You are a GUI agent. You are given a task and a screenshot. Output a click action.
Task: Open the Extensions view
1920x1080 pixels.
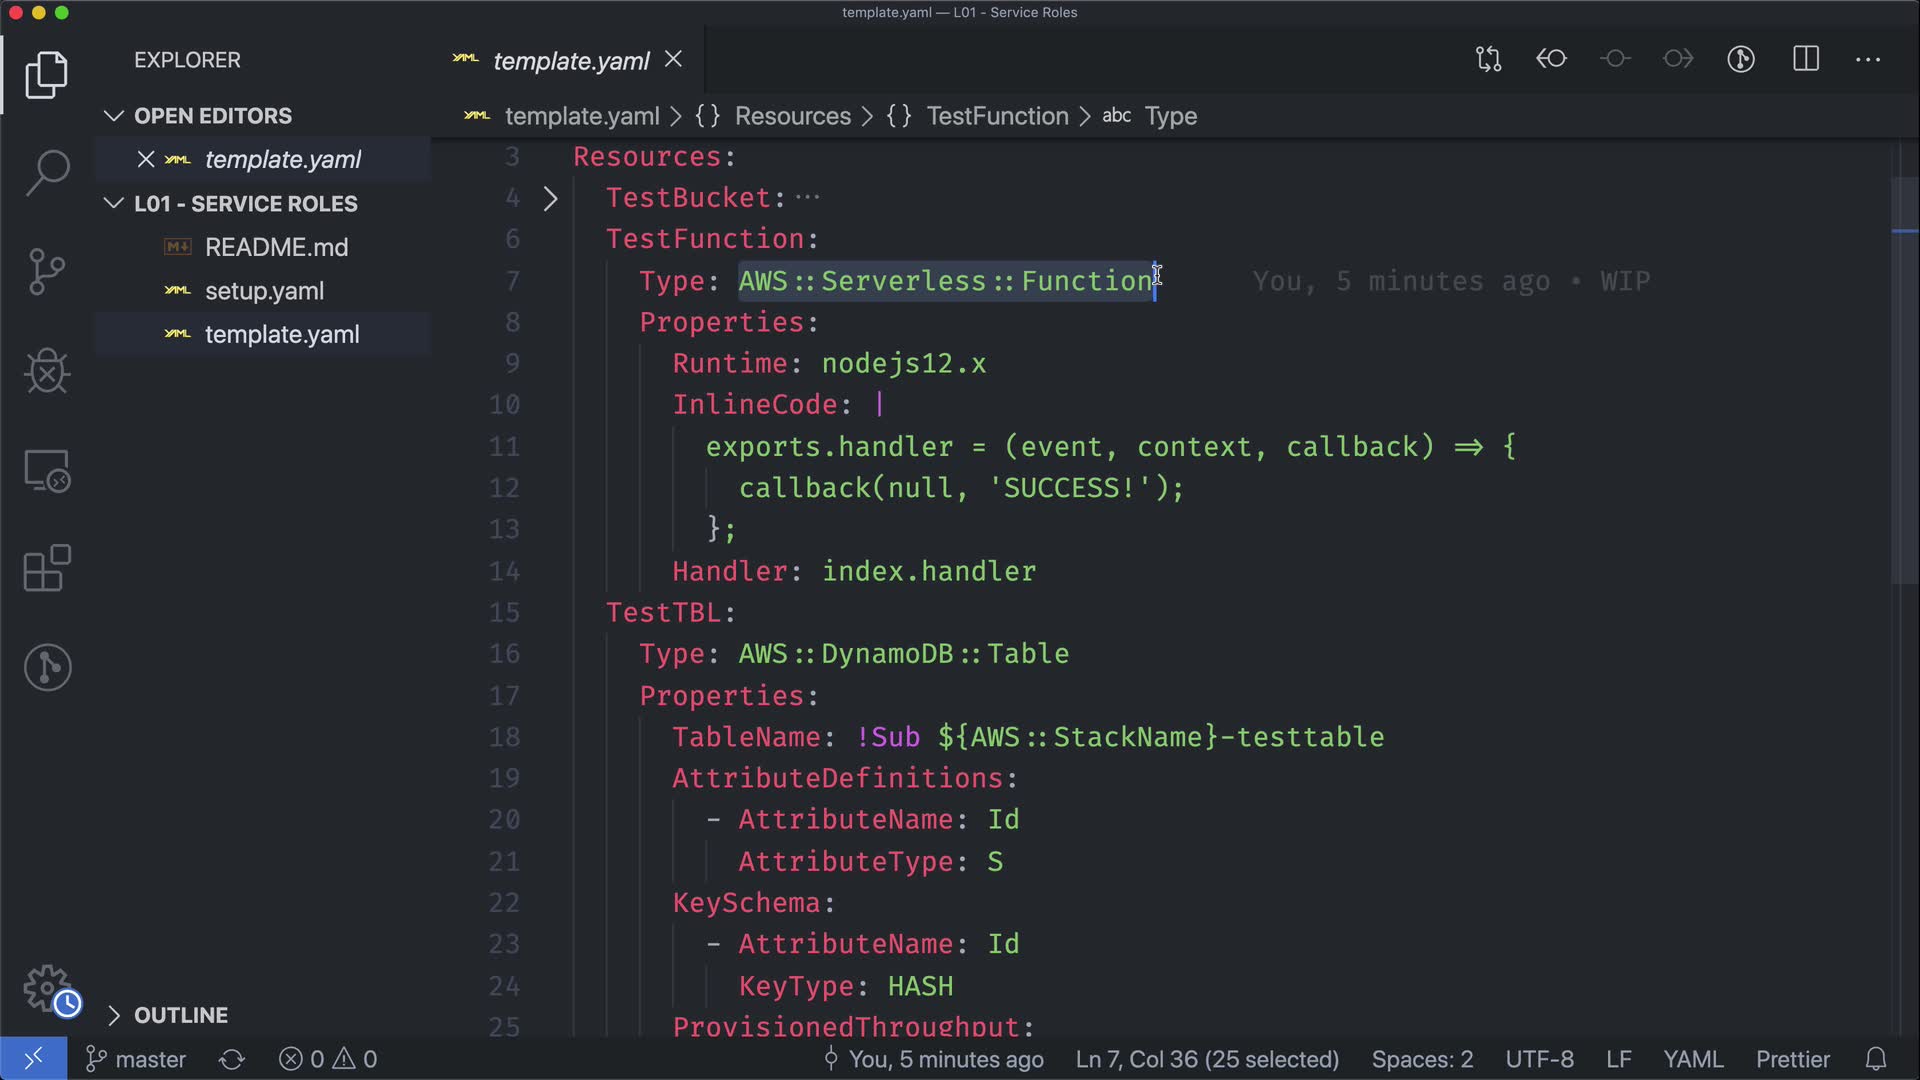47,569
